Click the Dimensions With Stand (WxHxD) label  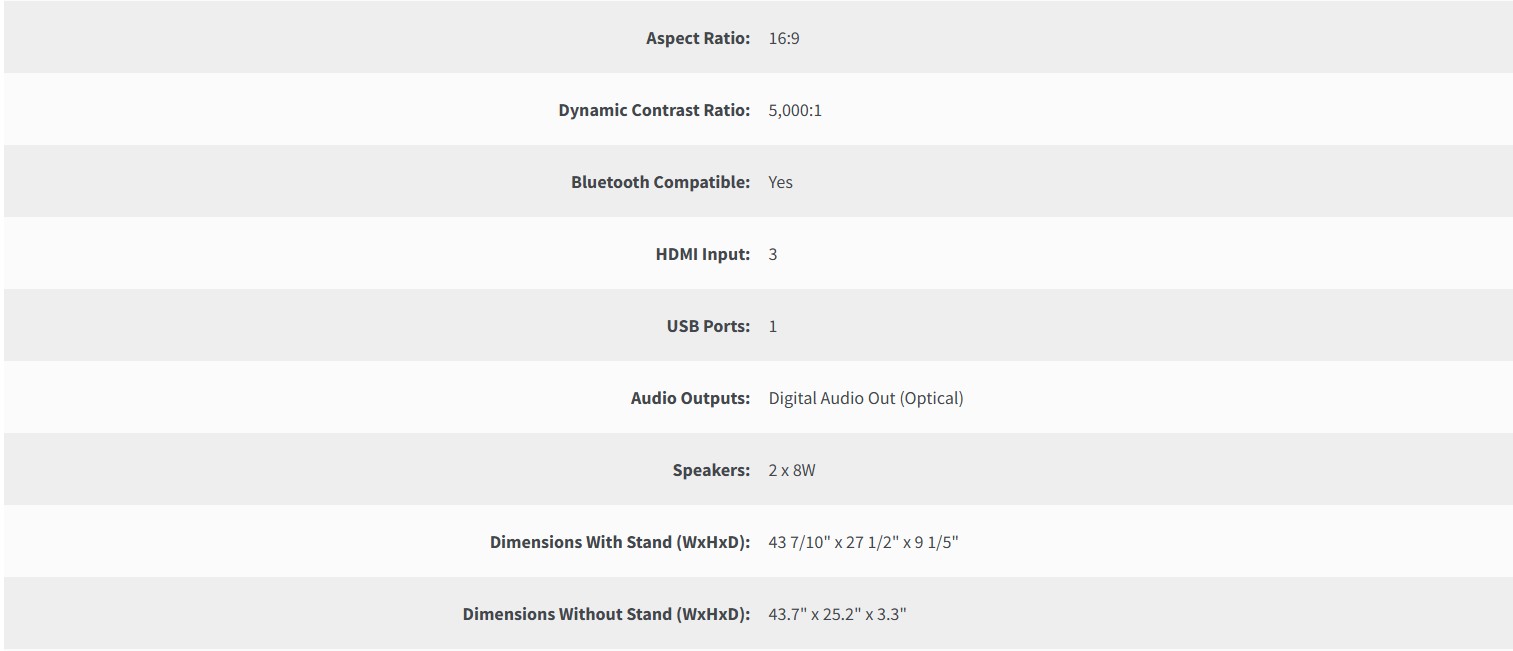click(x=619, y=542)
